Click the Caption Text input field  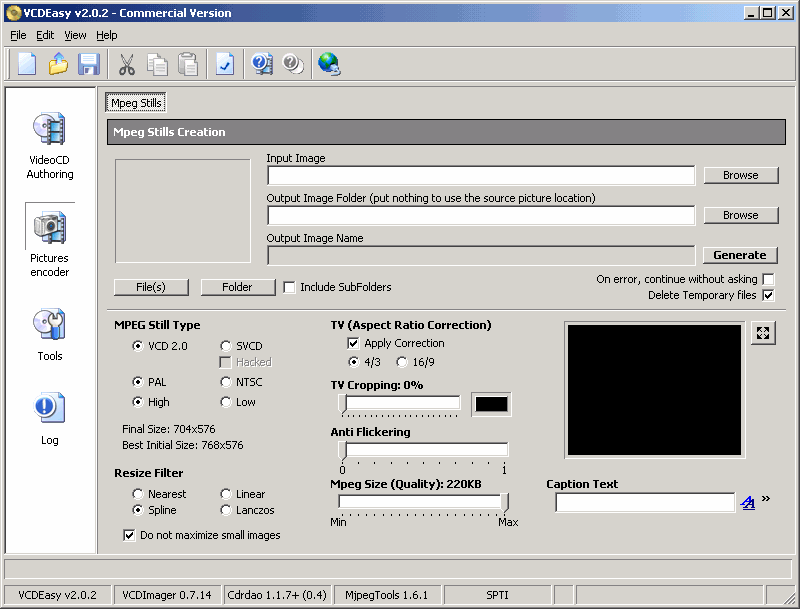tap(645, 503)
